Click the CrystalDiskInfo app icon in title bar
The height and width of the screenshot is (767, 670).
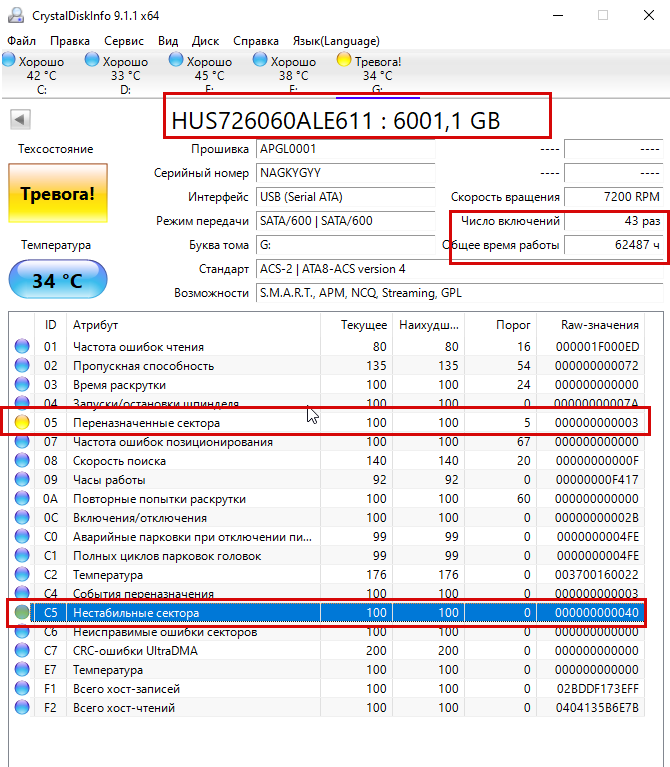(16, 15)
